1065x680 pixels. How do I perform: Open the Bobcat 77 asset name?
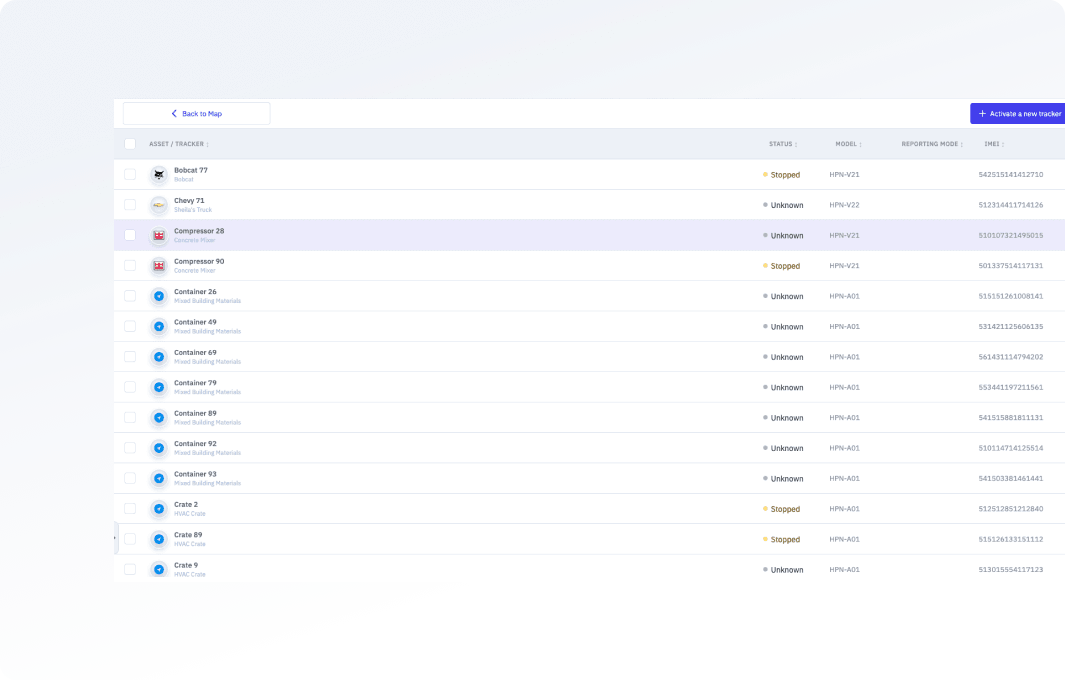tap(191, 171)
